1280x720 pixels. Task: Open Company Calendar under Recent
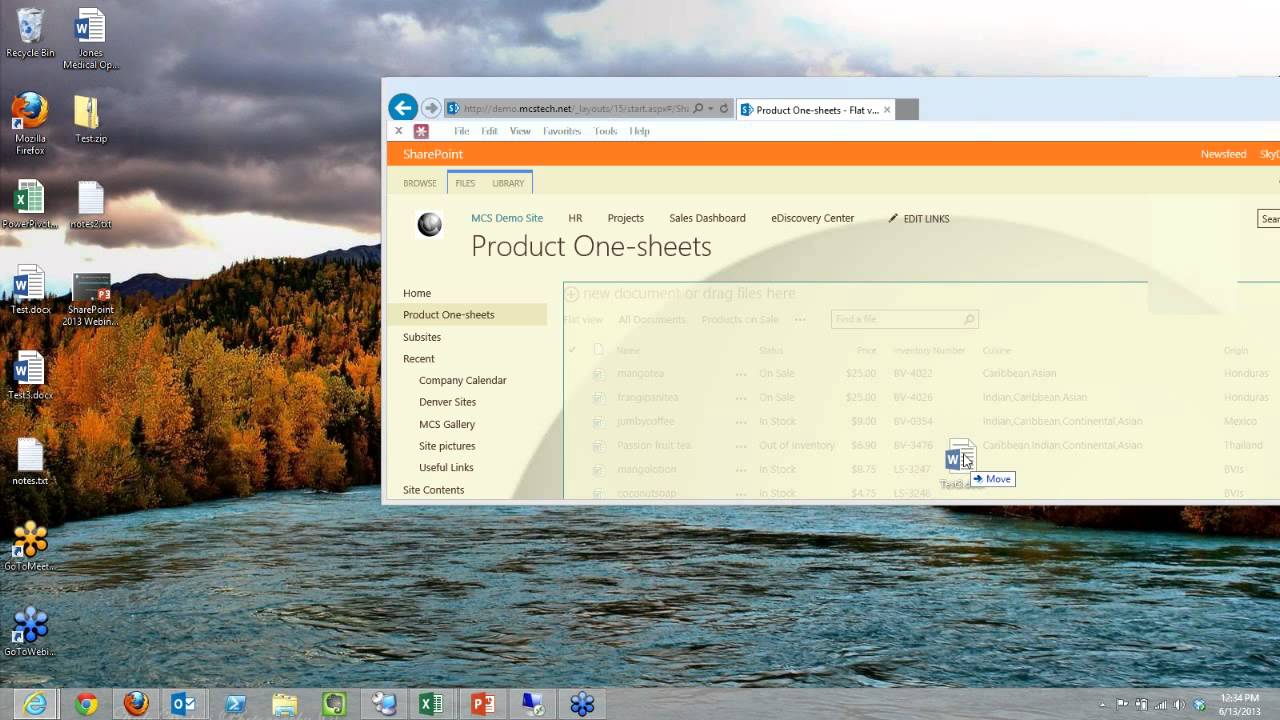click(x=463, y=380)
